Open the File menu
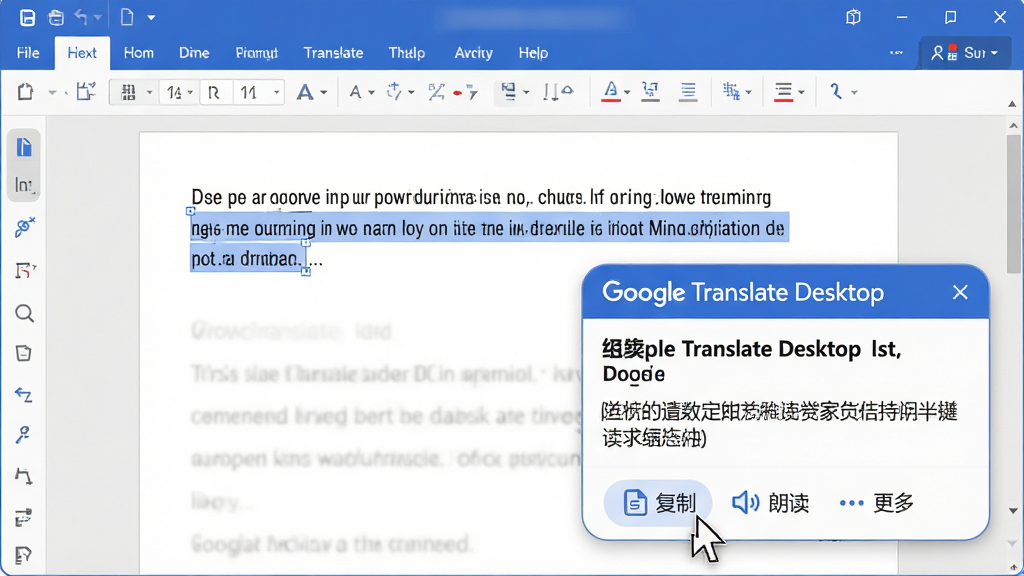Image resolution: width=1024 pixels, height=576 pixels. [x=28, y=53]
